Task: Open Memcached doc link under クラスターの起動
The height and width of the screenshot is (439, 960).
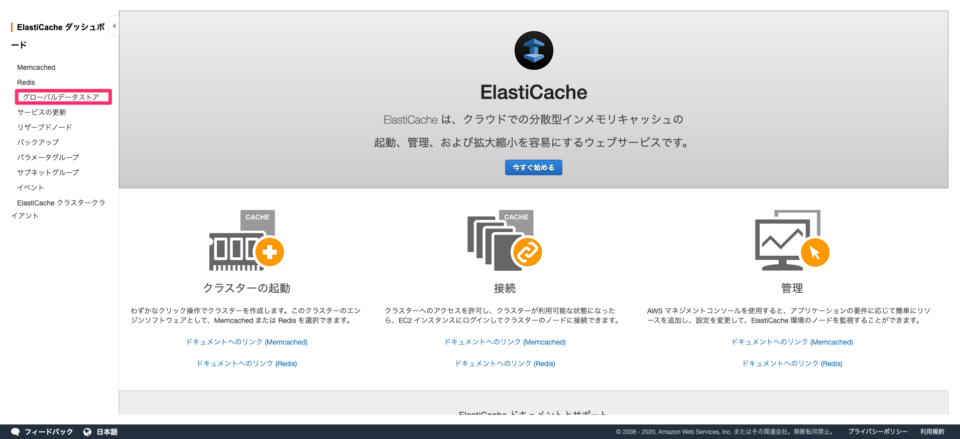Action: (246, 342)
